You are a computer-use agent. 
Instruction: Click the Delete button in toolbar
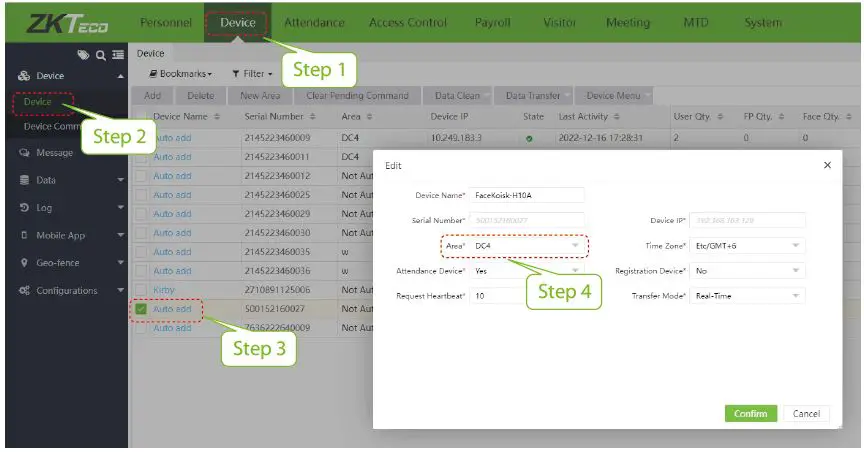(x=201, y=95)
